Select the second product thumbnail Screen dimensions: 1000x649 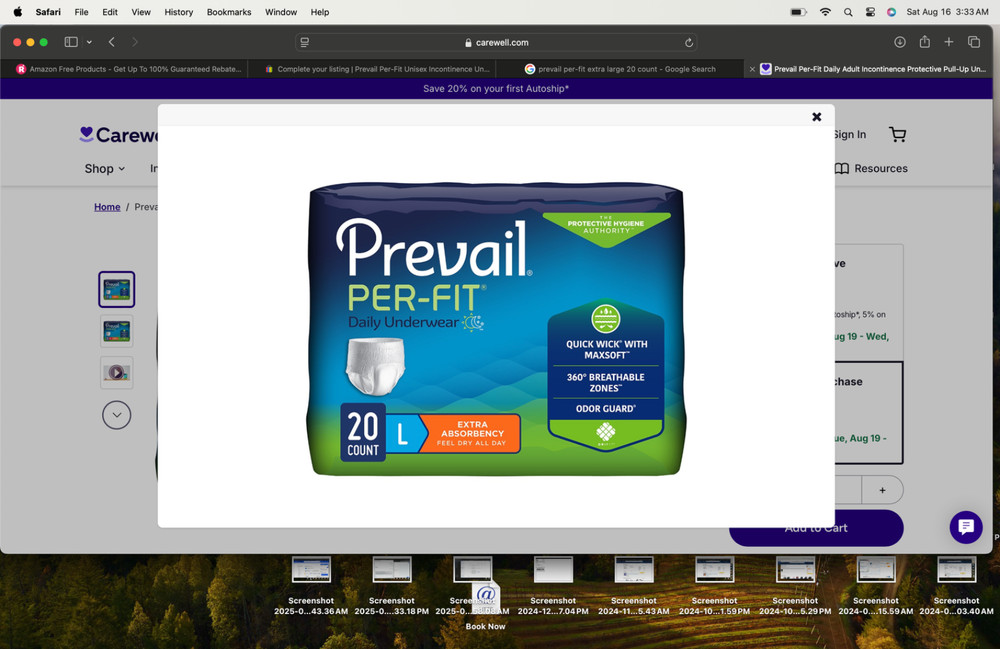pyautogui.click(x=117, y=331)
